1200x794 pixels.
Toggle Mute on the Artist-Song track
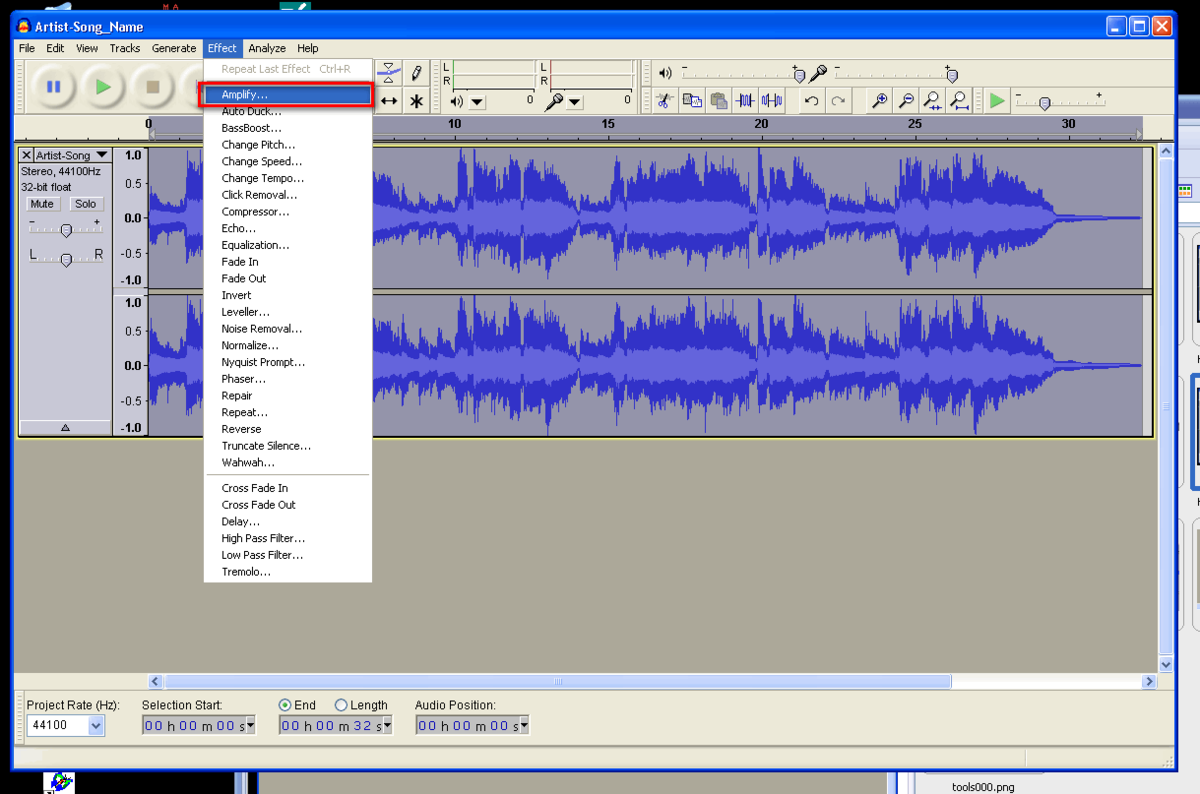(42, 204)
